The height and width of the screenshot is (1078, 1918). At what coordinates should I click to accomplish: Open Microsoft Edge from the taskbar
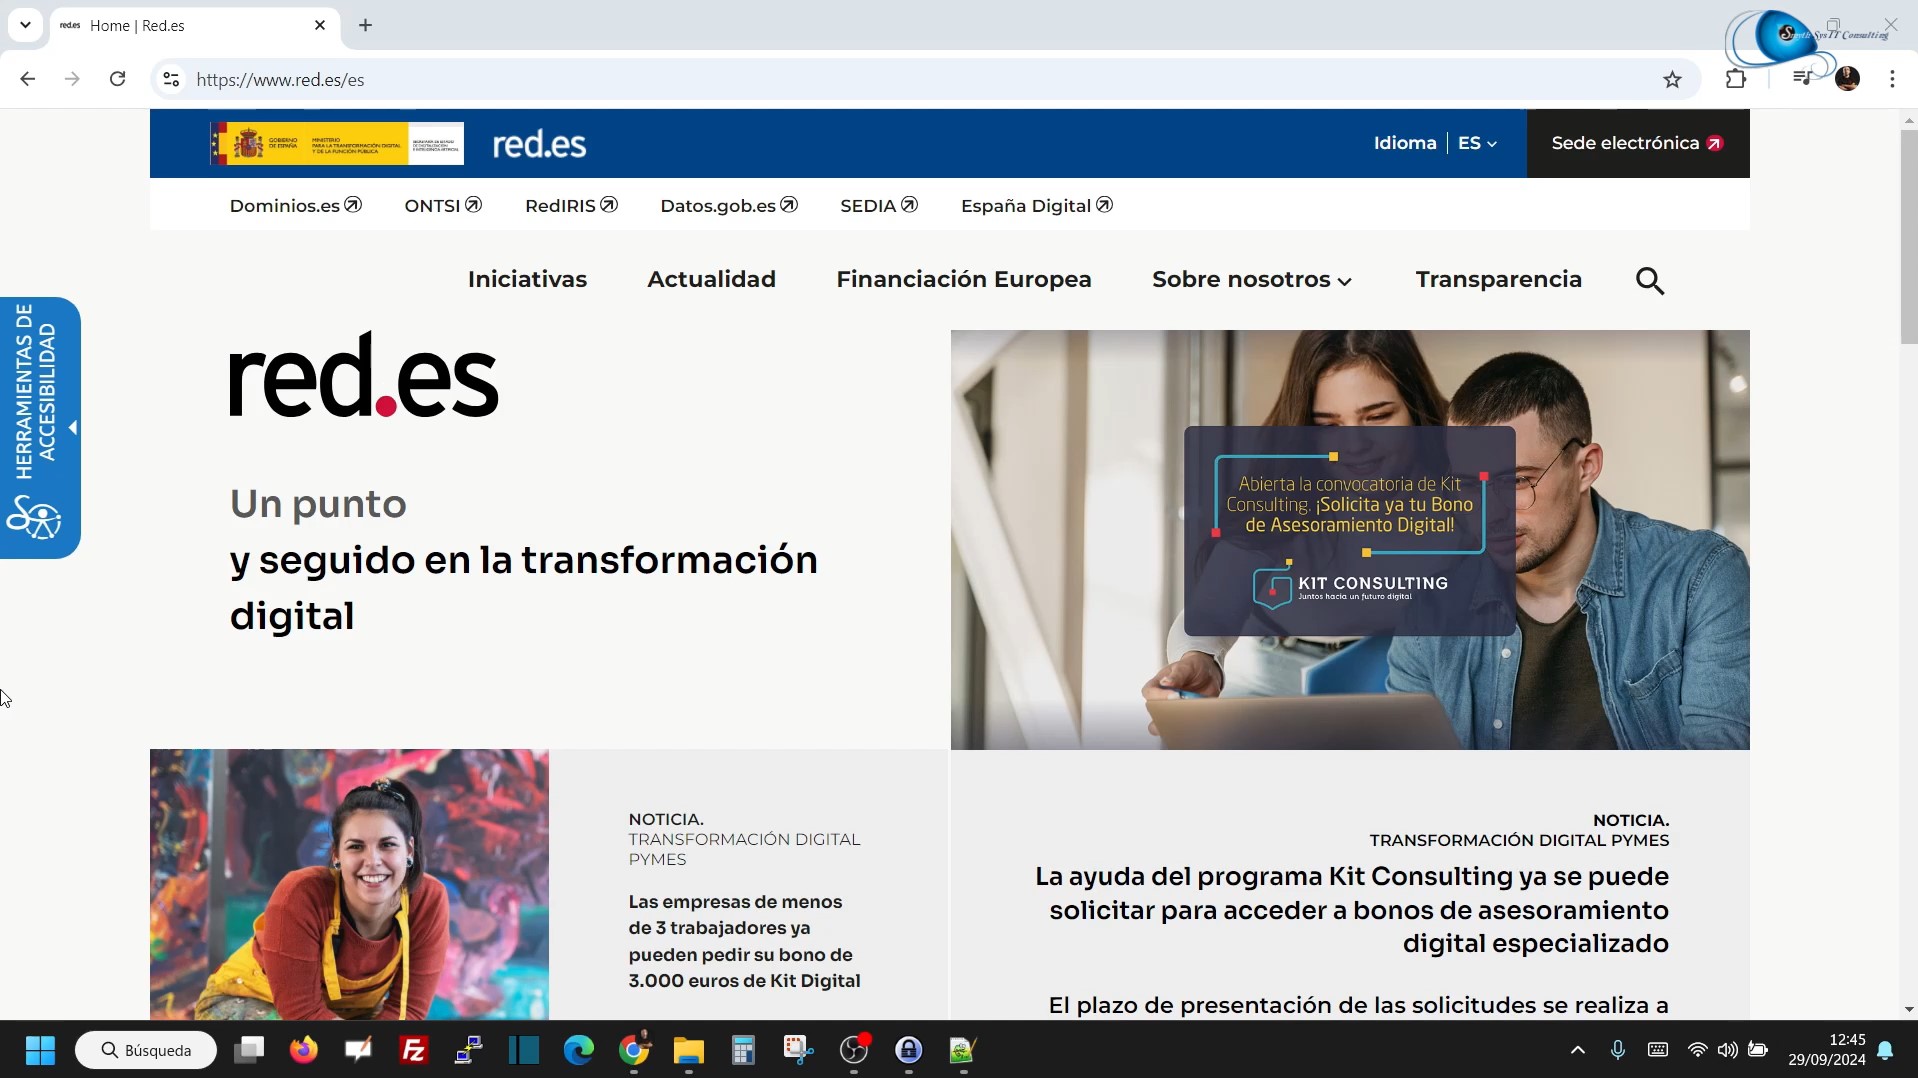pyautogui.click(x=579, y=1050)
